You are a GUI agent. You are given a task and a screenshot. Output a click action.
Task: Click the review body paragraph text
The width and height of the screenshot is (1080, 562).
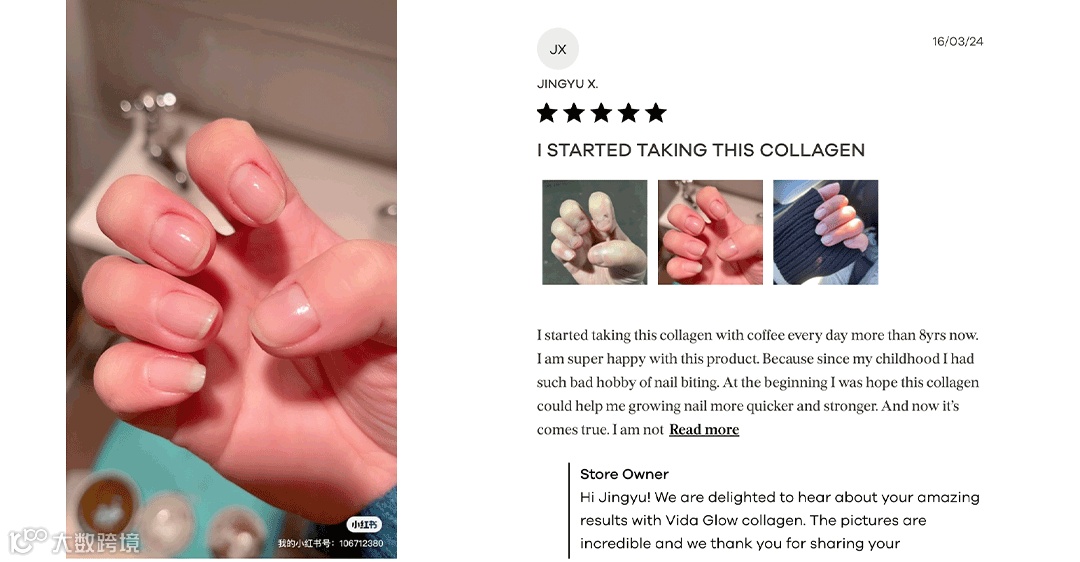coord(758,382)
